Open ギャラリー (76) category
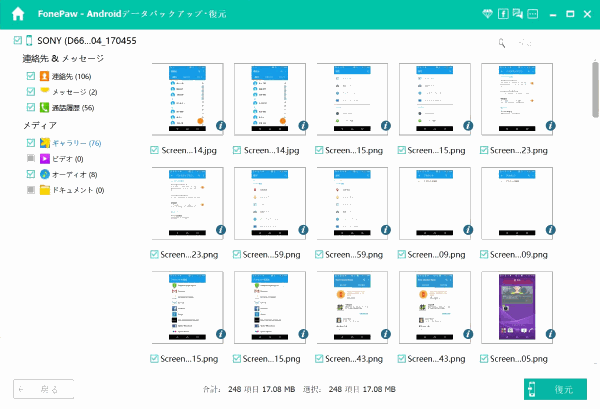The image size is (600, 409). tap(77, 143)
